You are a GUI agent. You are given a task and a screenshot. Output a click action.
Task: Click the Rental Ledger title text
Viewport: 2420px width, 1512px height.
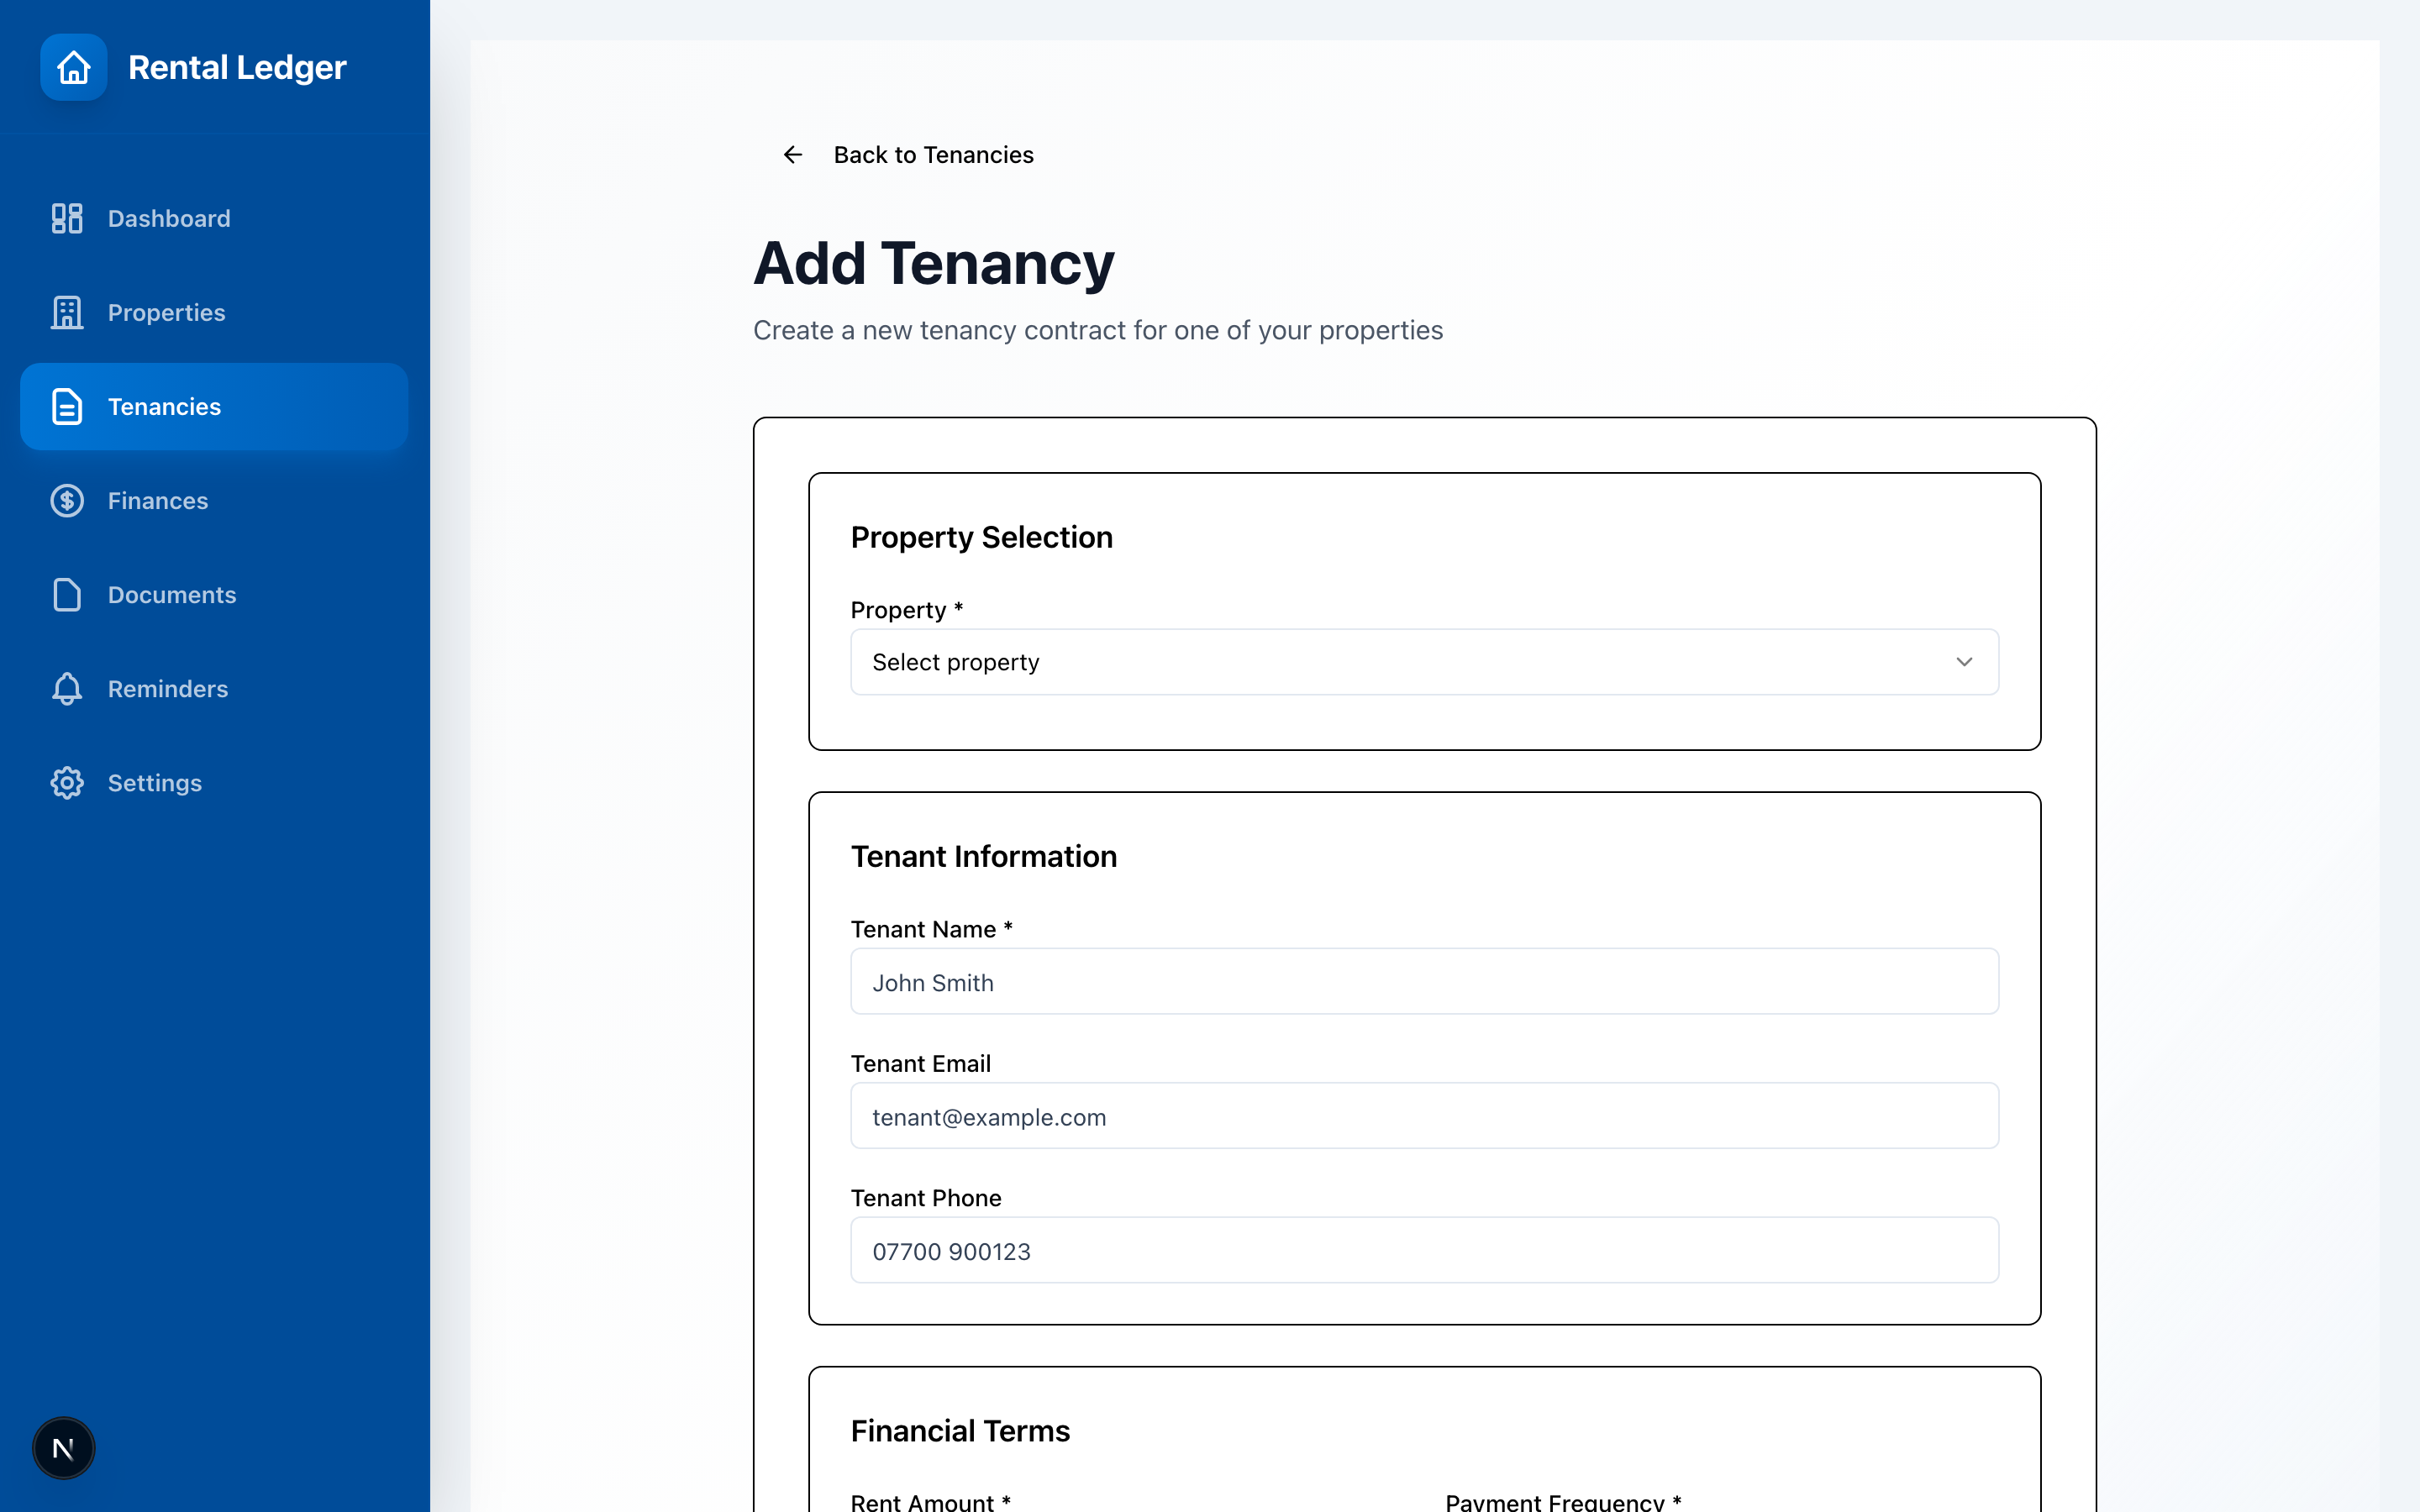pyautogui.click(x=237, y=67)
